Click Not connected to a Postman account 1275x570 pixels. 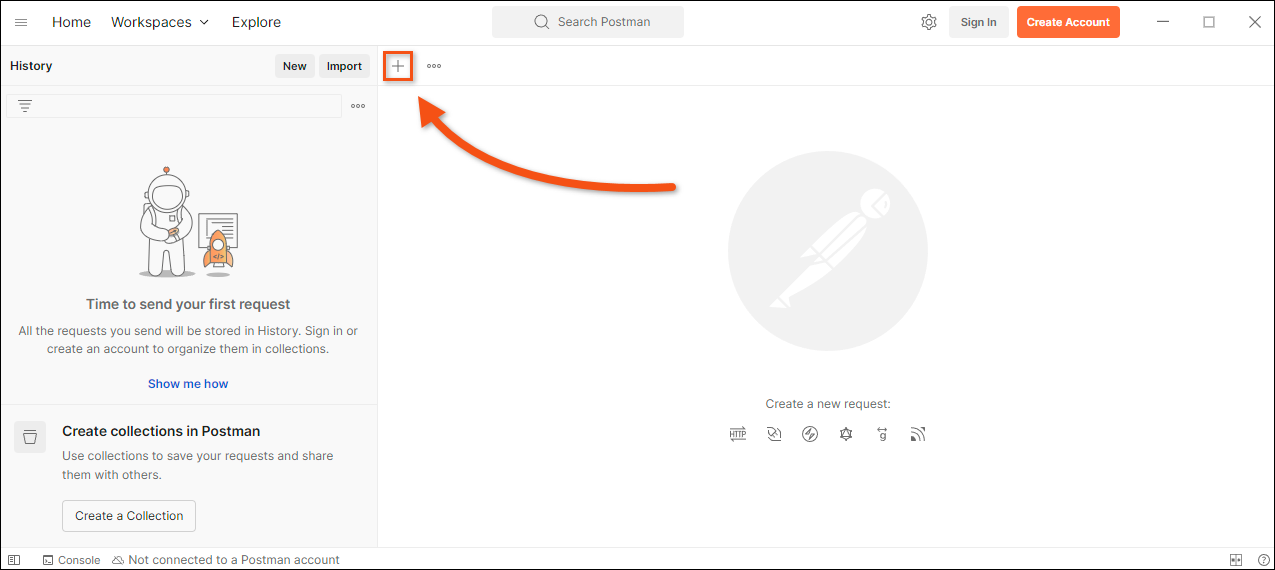(x=226, y=560)
